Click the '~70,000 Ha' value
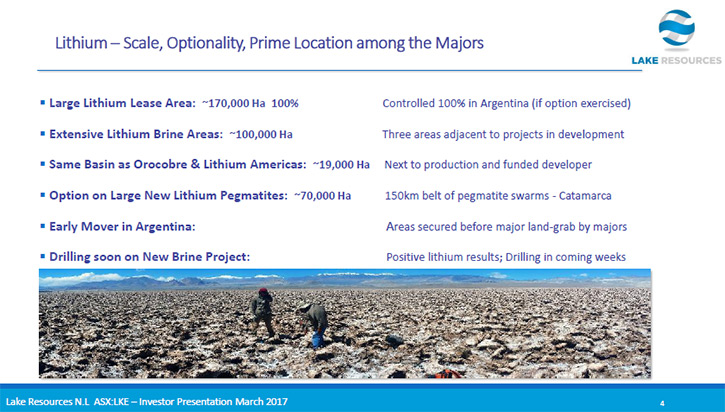Image resolution: width=725 pixels, height=412 pixels. point(323,196)
